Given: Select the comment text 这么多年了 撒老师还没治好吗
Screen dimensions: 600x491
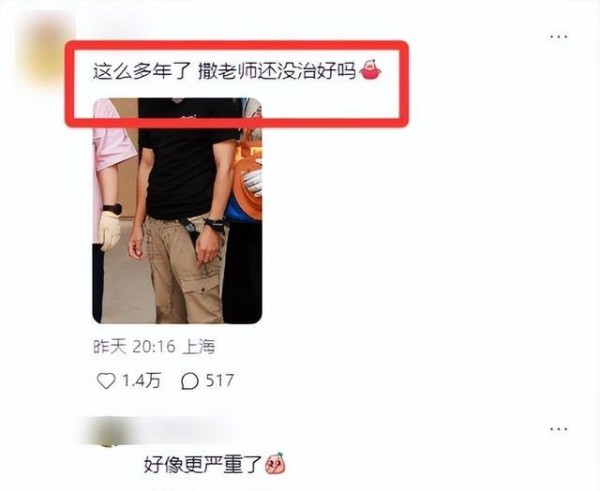Looking at the screenshot, I should (x=225, y=71).
